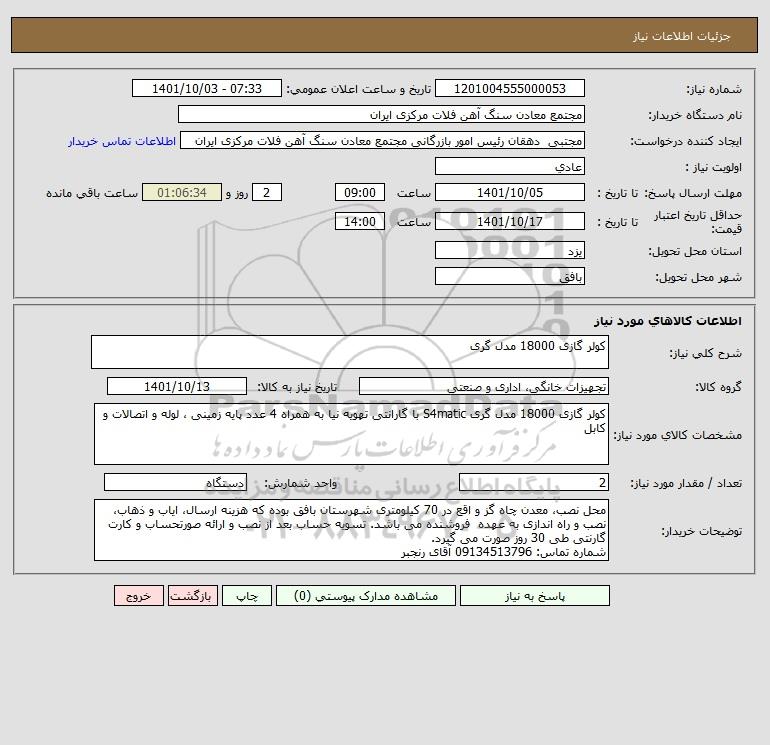
Task: Click the label شرح کلی نیاز
Action: point(706,353)
